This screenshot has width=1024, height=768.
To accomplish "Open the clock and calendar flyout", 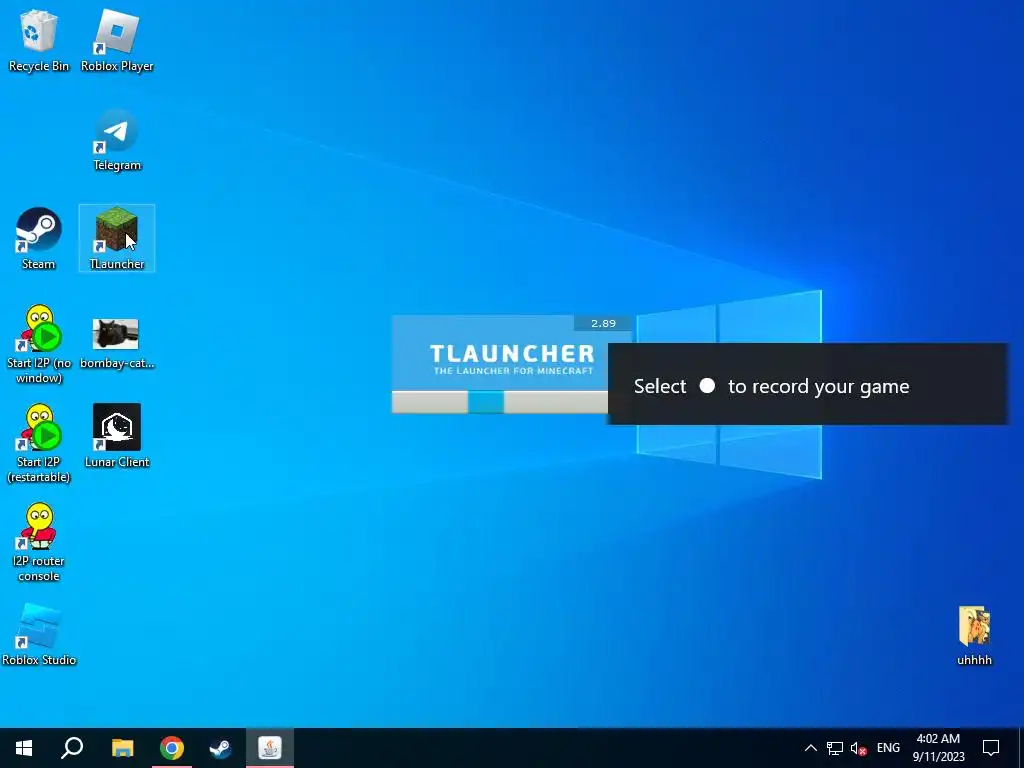I will pos(938,748).
